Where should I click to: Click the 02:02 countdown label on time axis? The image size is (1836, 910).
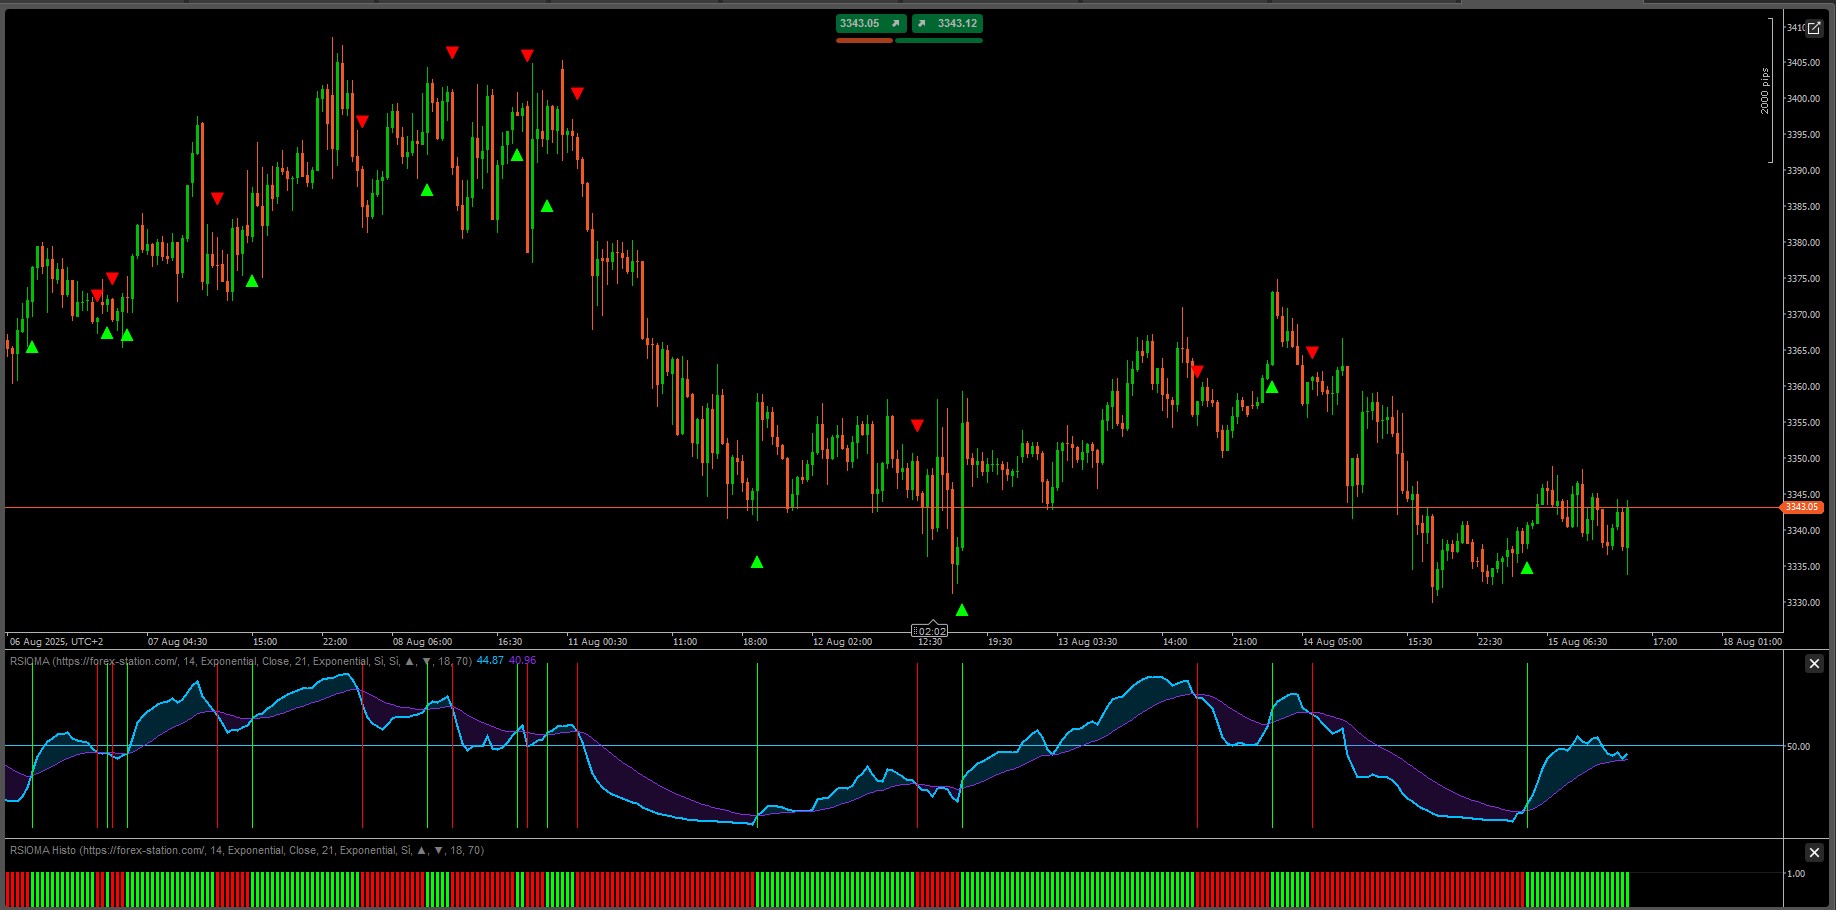click(x=930, y=631)
